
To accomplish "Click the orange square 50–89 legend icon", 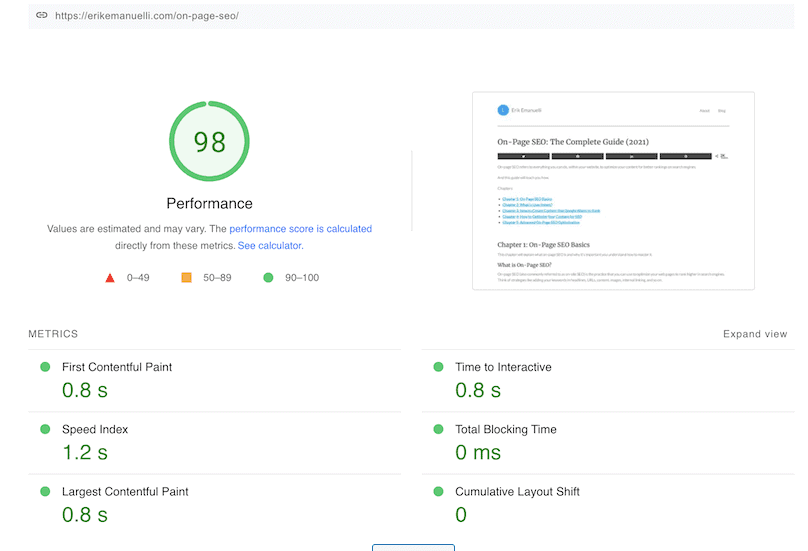I will click(x=187, y=278).
